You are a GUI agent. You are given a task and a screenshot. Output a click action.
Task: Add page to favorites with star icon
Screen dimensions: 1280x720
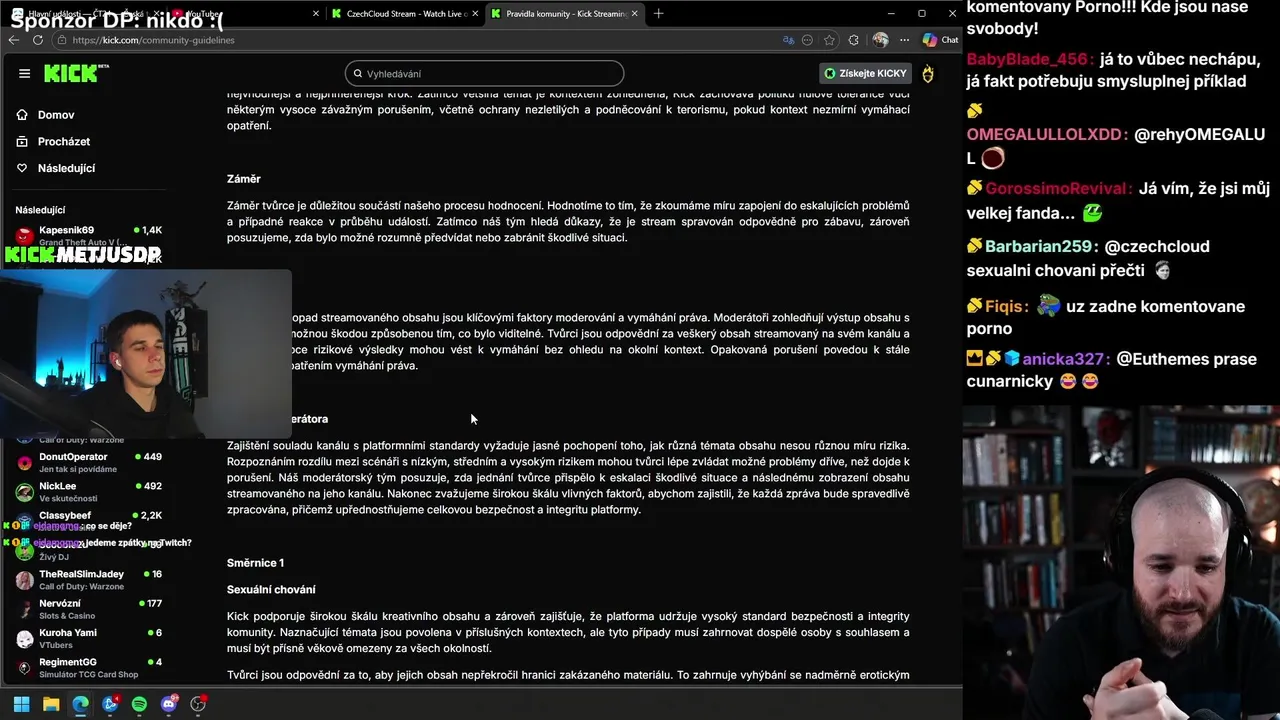click(x=830, y=40)
